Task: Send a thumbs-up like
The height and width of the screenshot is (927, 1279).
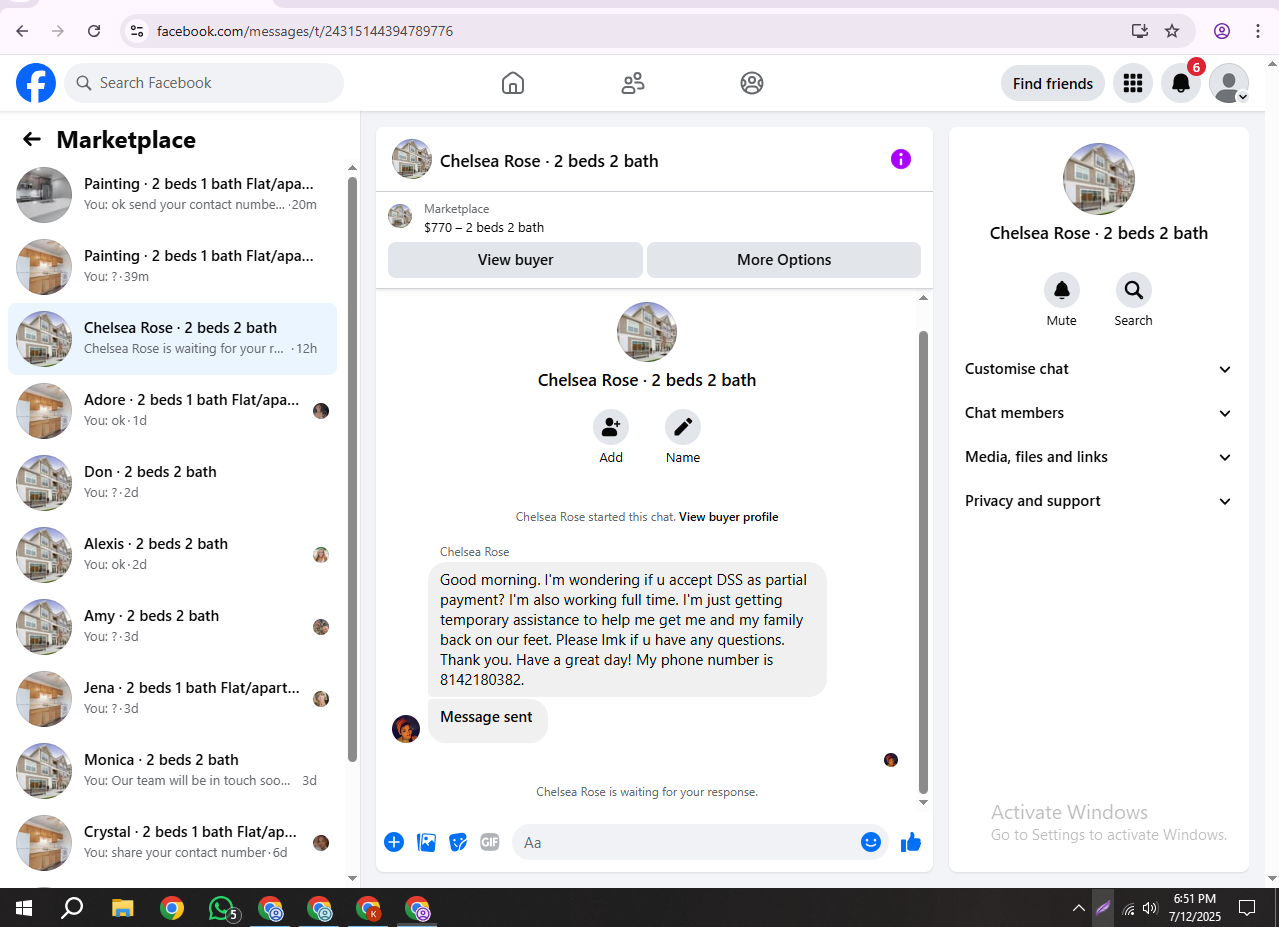Action: [910, 842]
